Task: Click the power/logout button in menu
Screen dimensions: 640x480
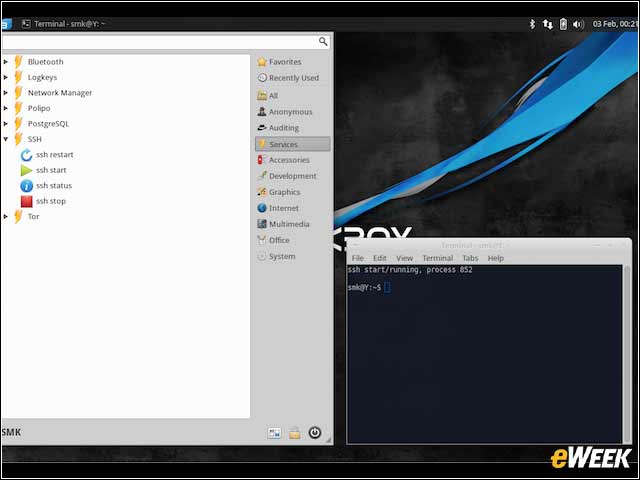Action: click(315, 432)
